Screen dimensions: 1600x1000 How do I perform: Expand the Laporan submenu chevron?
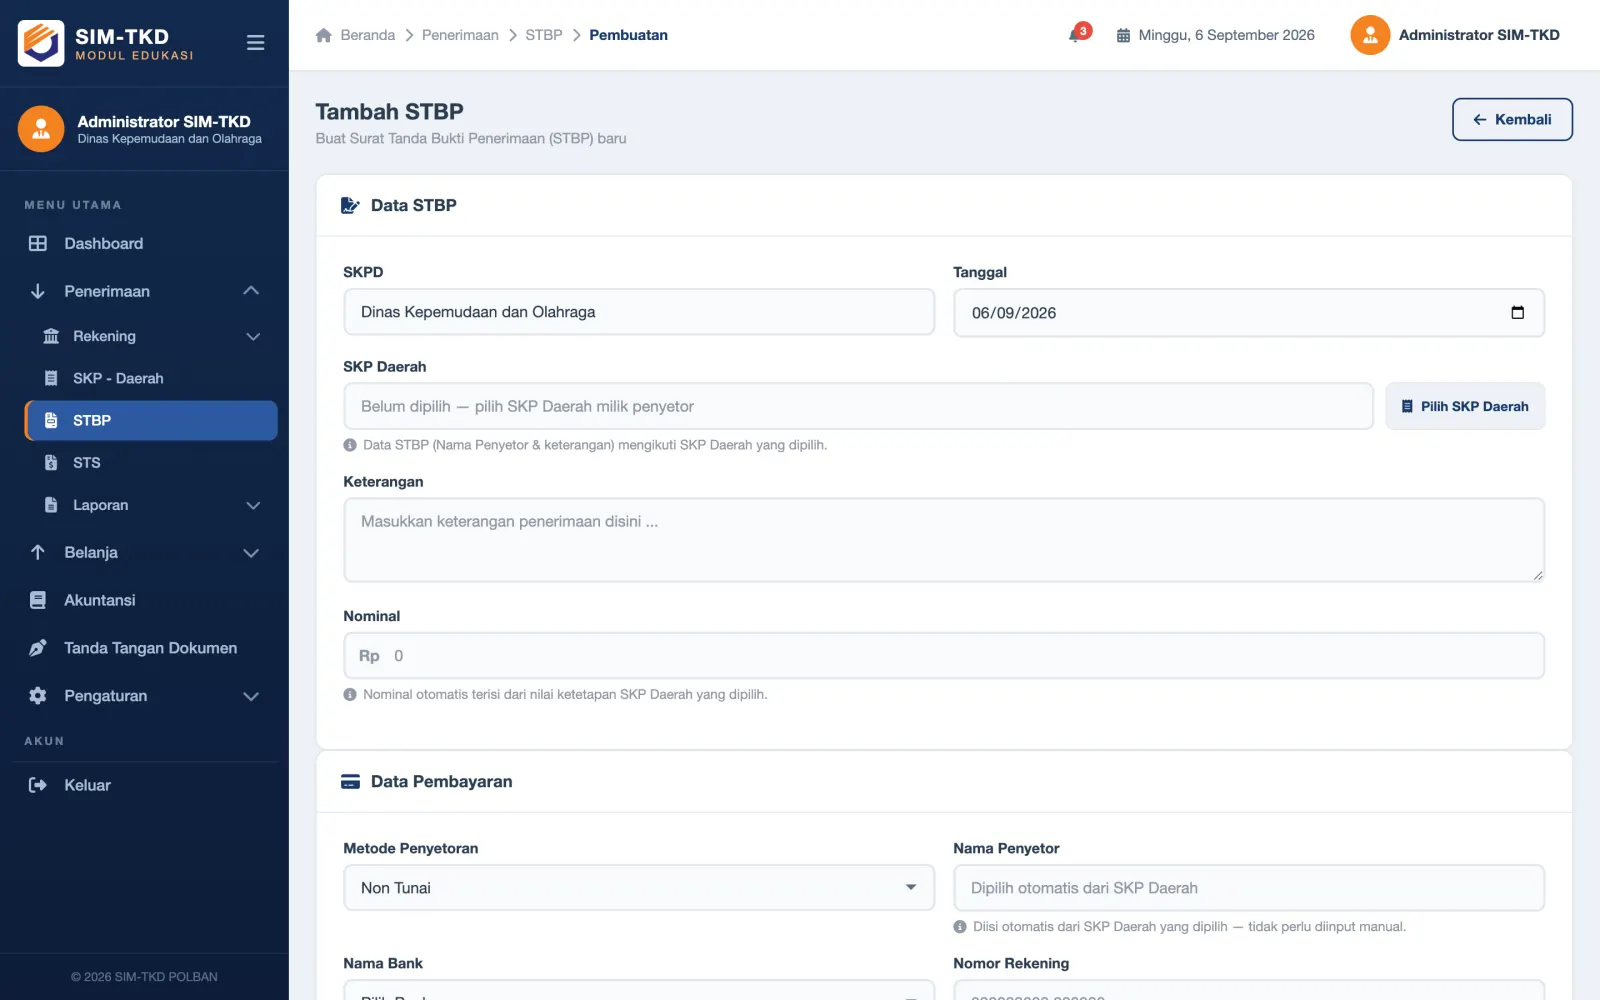click(253, 506)
